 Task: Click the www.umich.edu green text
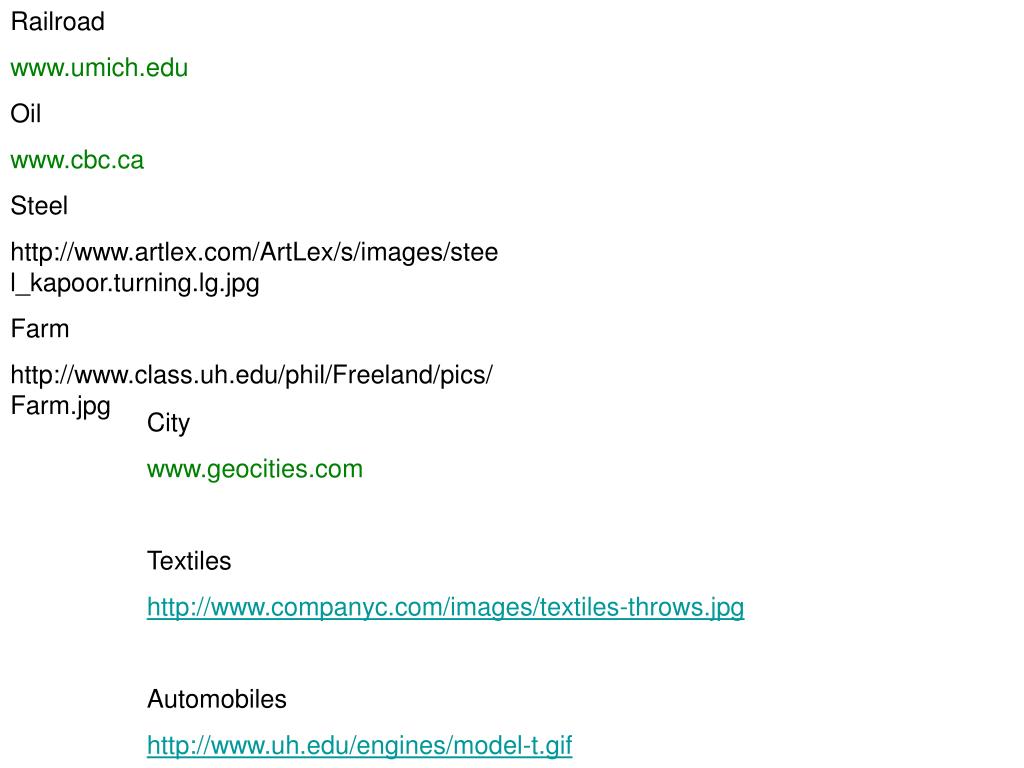coord(99,68)
